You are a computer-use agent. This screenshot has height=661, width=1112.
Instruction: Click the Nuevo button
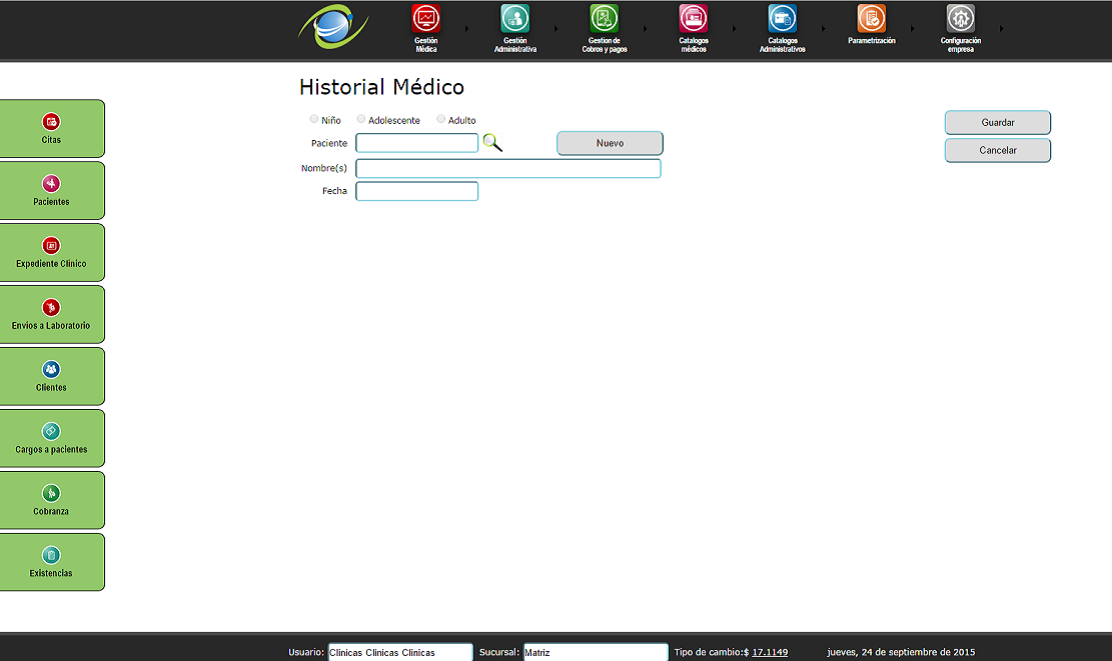[609, 143]
